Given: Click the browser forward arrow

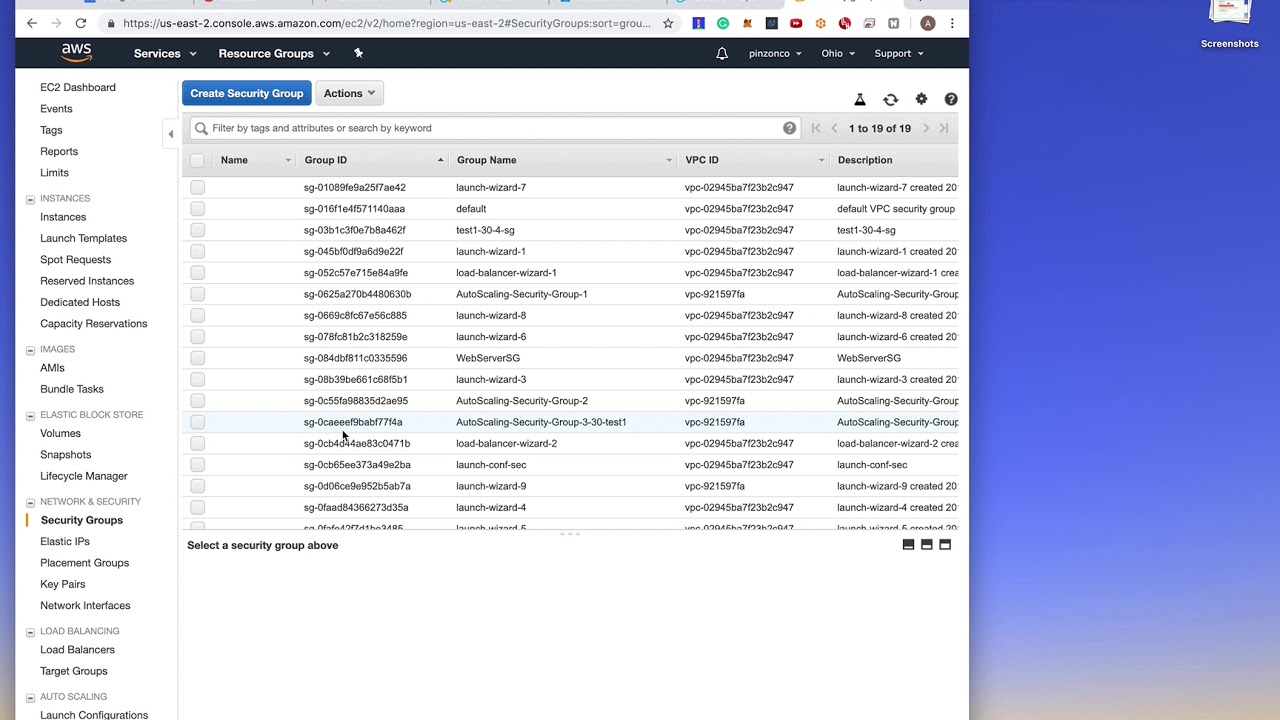Looking at the screenshot, I should [x=56, y=23].
